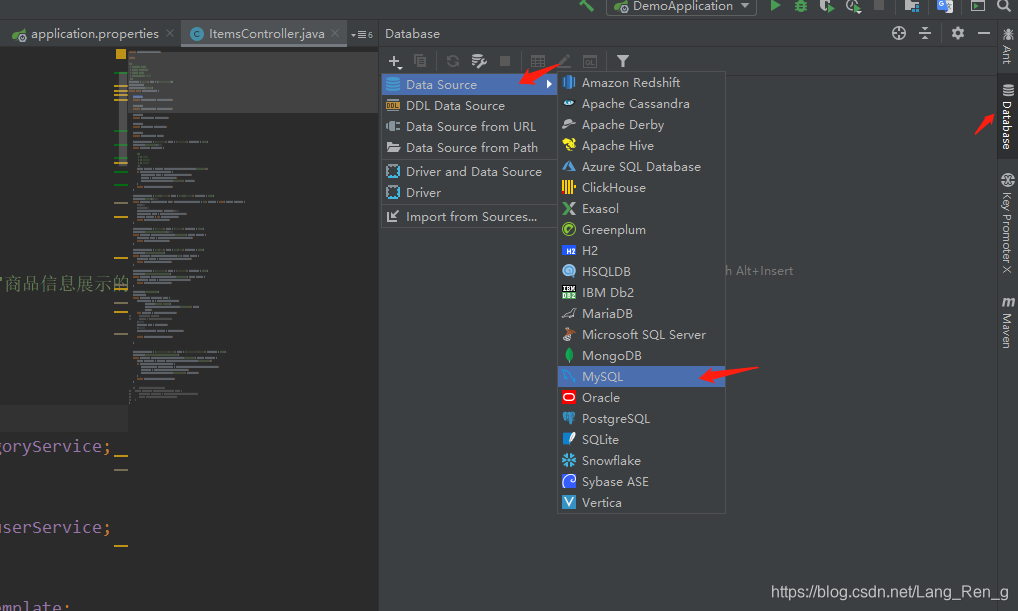1018x611 pixels.
Task: Select Microsoft SQL Server data source
Action: (641, 334)
